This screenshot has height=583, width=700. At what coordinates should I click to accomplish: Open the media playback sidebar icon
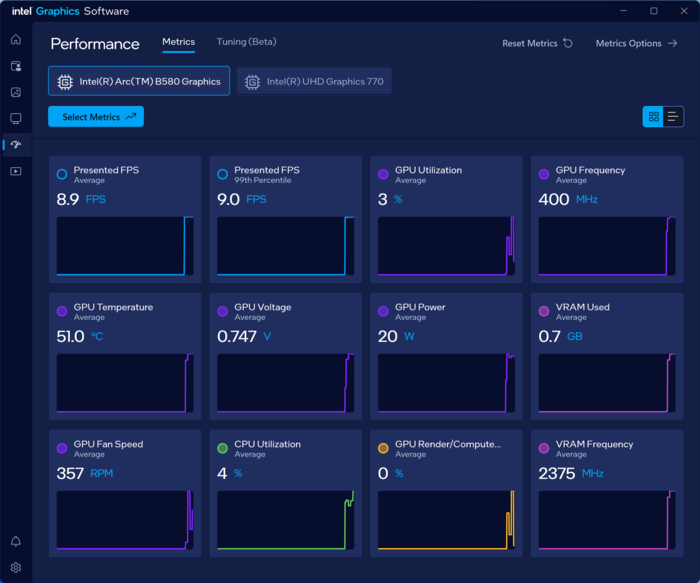(x=16, y=171)
